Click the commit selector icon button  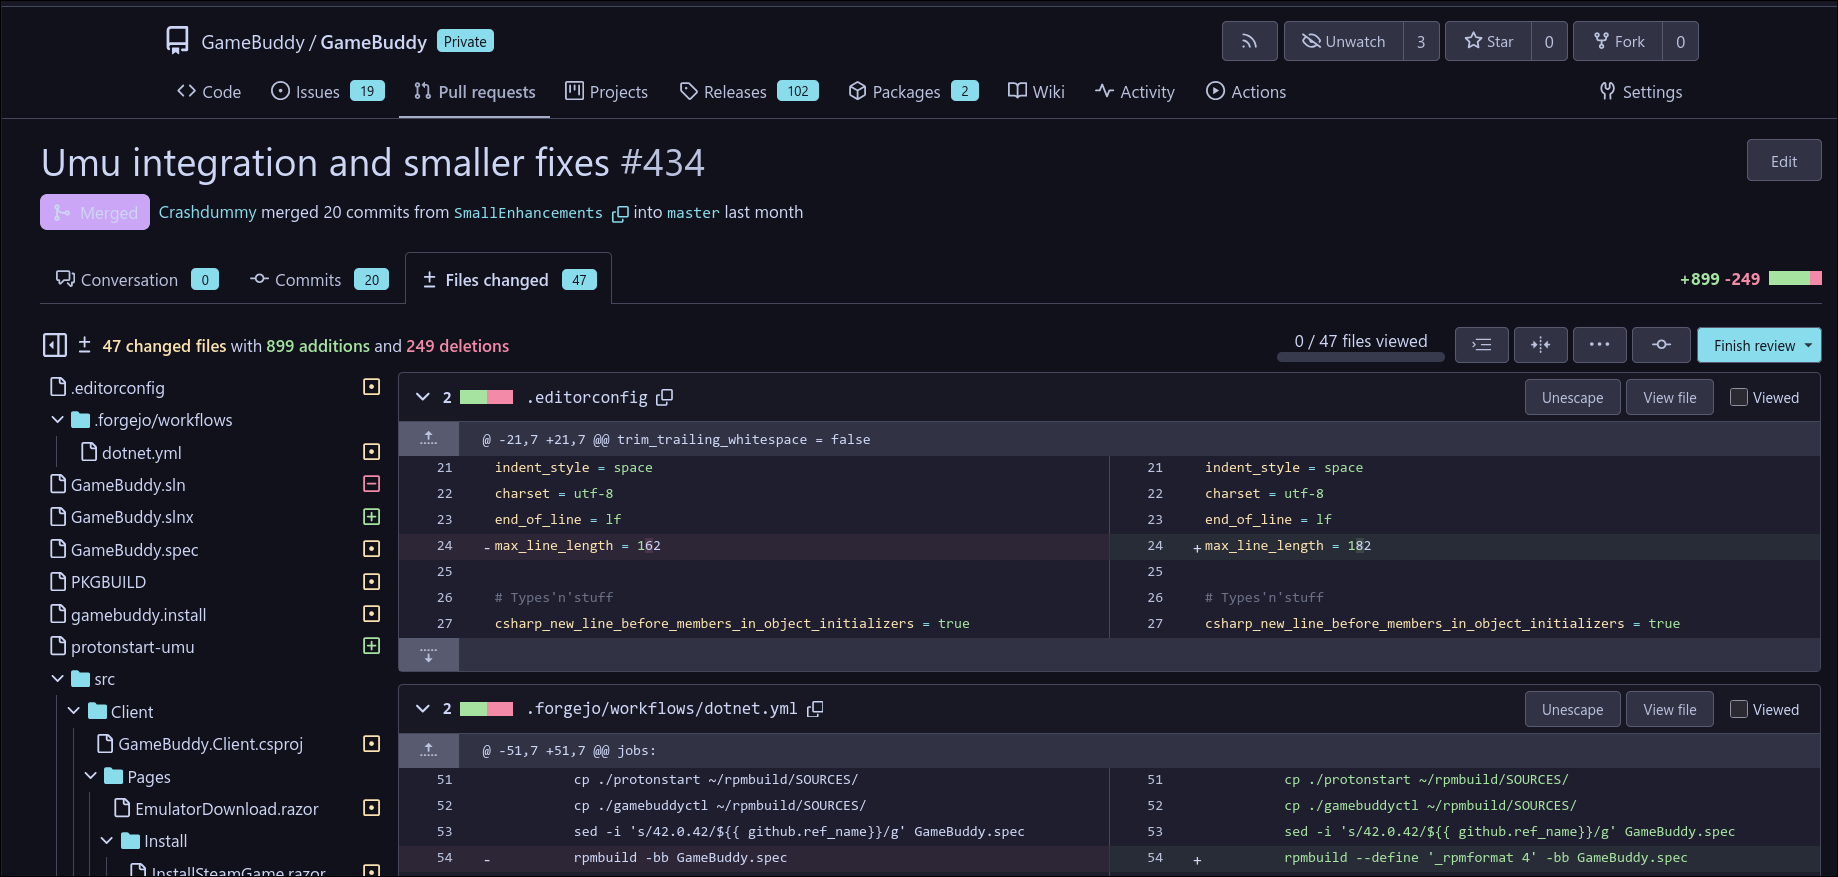click(1661, 345)
